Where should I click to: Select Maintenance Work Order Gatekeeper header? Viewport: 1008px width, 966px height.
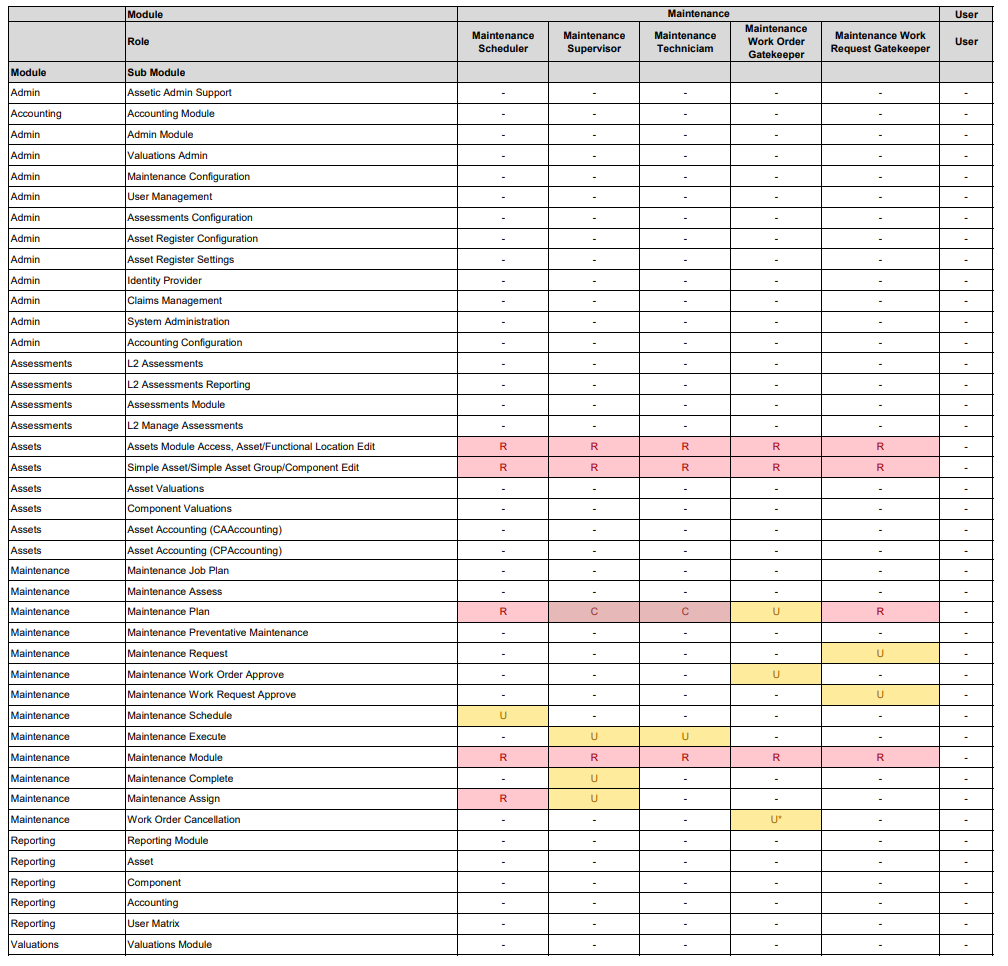tap(776, 42)
